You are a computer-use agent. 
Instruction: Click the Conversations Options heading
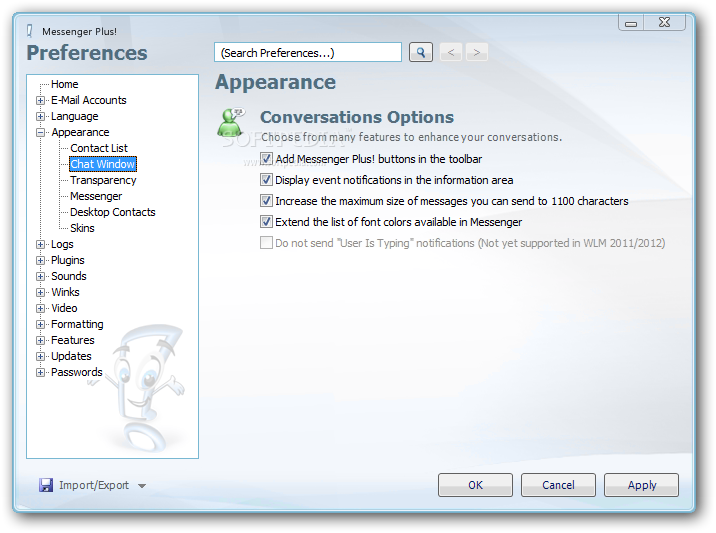(x=357, y=117)
